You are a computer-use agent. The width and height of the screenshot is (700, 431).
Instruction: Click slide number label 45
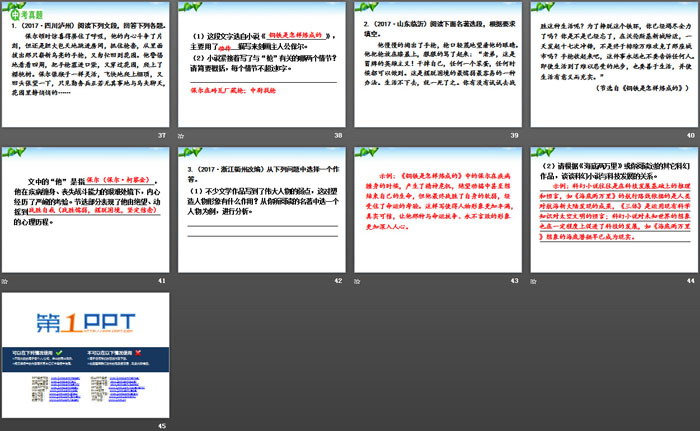(162, 426)
